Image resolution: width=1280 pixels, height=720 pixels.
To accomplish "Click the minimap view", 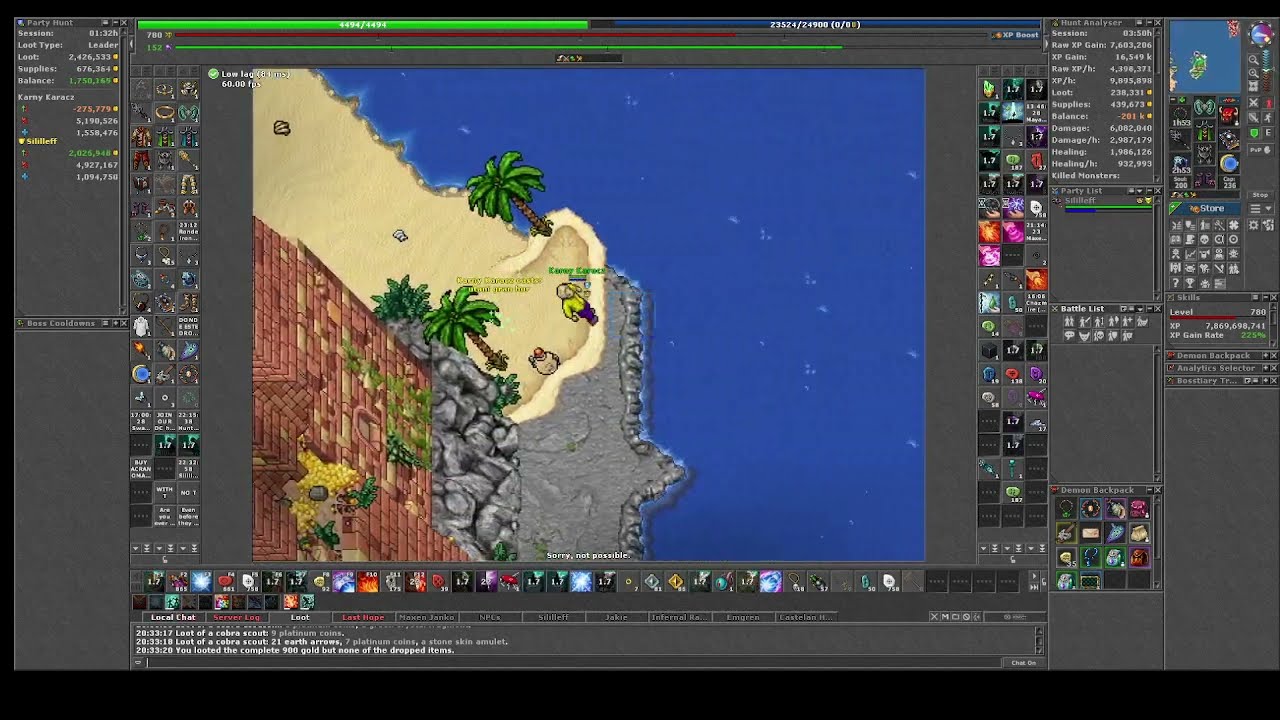I will [x=1207, y=57].
